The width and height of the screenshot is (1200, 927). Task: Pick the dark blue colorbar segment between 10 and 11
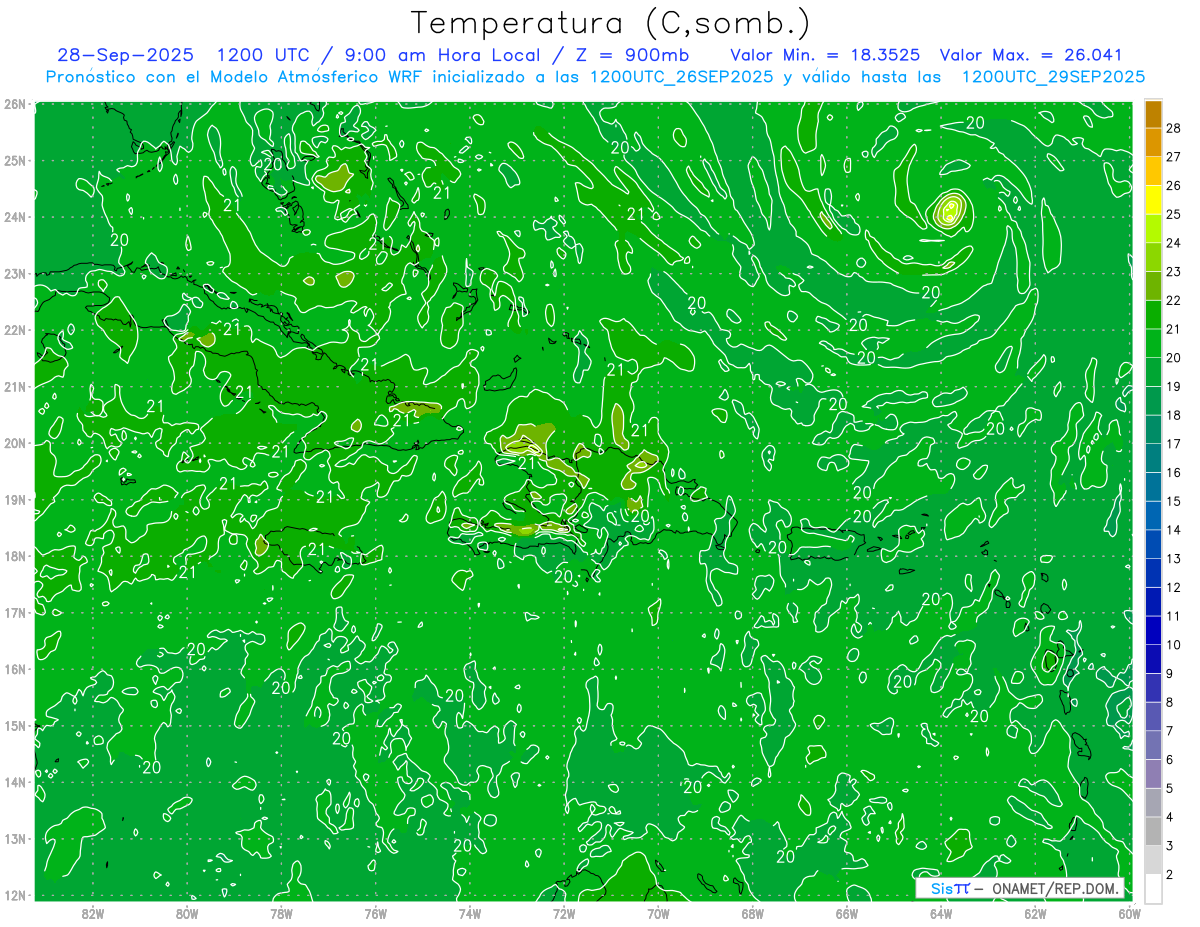pos(1153,631)
